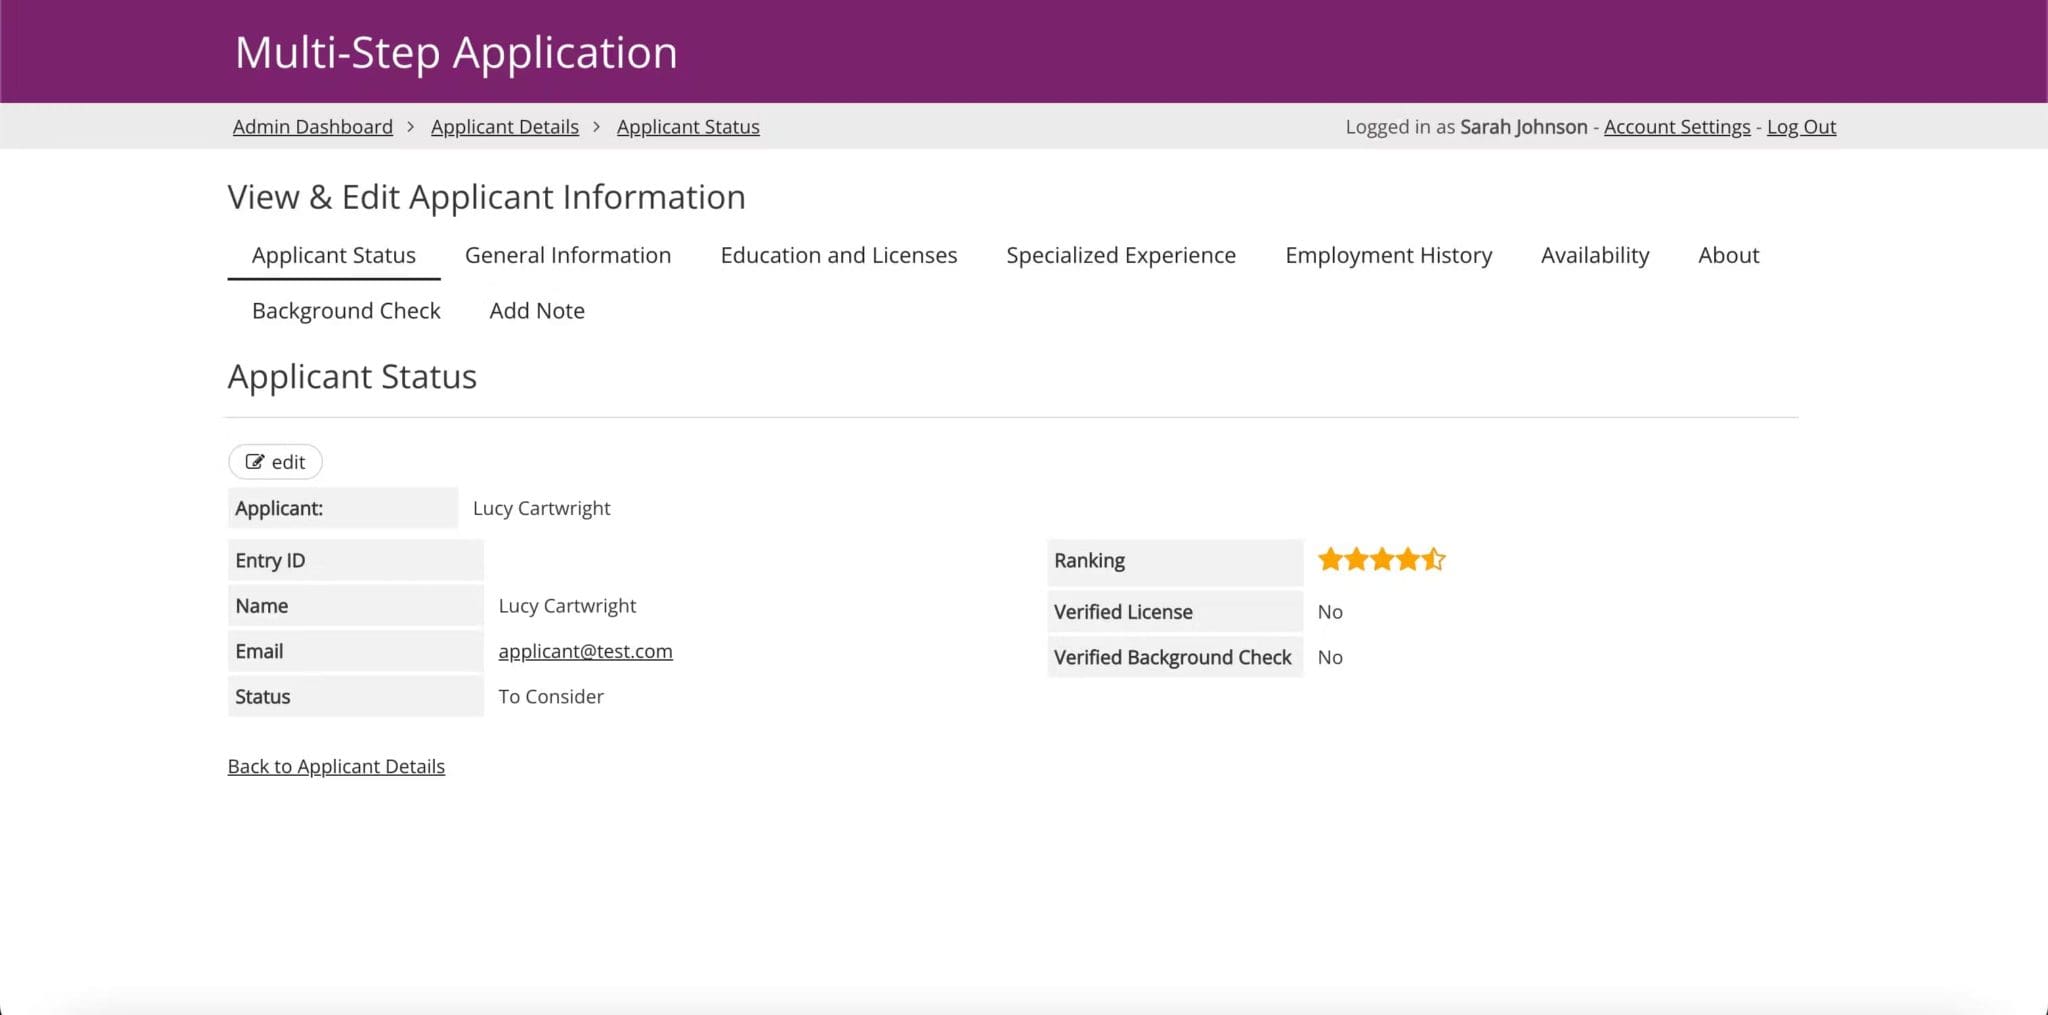The width and height of the screenshot is (2048, 1015).
Task: Select the Availability tab
Action: coord(1595,255)
